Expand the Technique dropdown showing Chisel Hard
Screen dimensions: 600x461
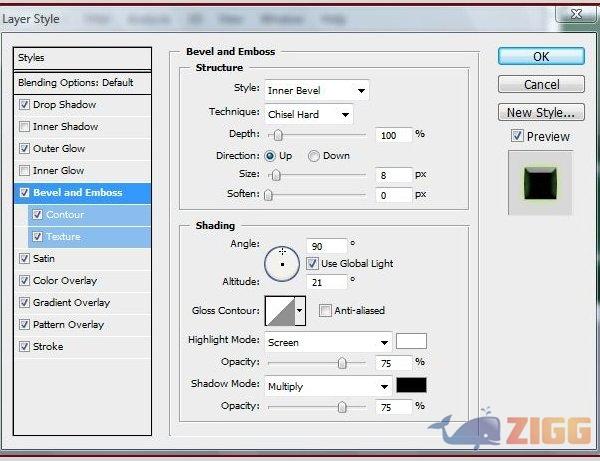pyautogui.click(x=308, y=114)
